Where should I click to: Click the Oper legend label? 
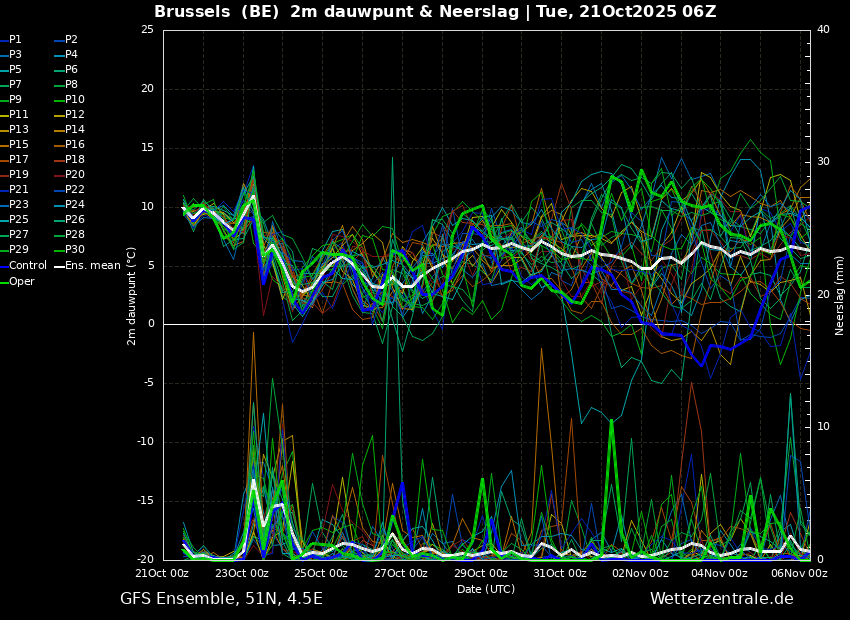point(22,282)
